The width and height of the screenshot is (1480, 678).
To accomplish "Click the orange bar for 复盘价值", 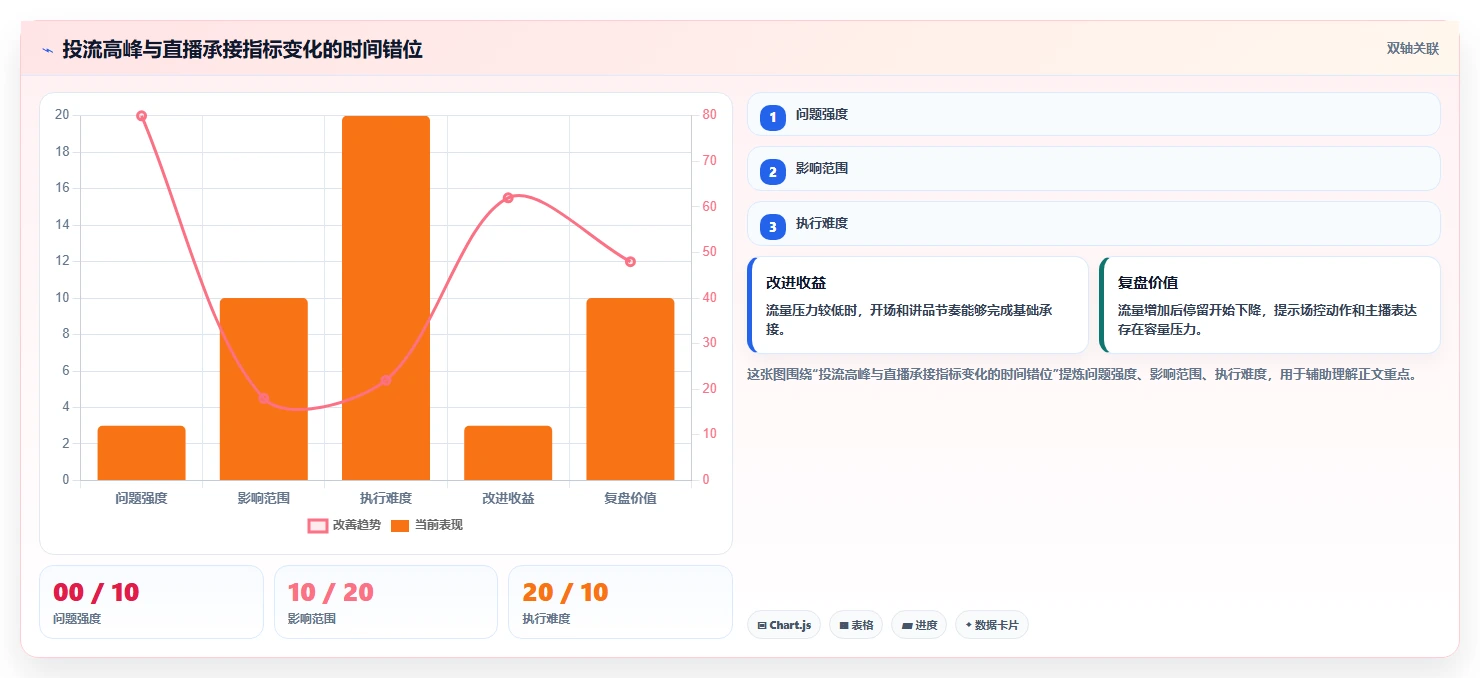I will tap(630, 389).
